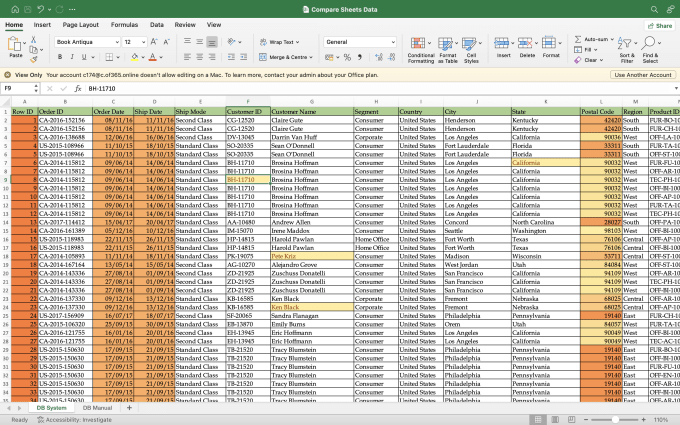Open the Page Layout ribbon tab
Viewport: 680px width, 425px height.
click(81, 25)
